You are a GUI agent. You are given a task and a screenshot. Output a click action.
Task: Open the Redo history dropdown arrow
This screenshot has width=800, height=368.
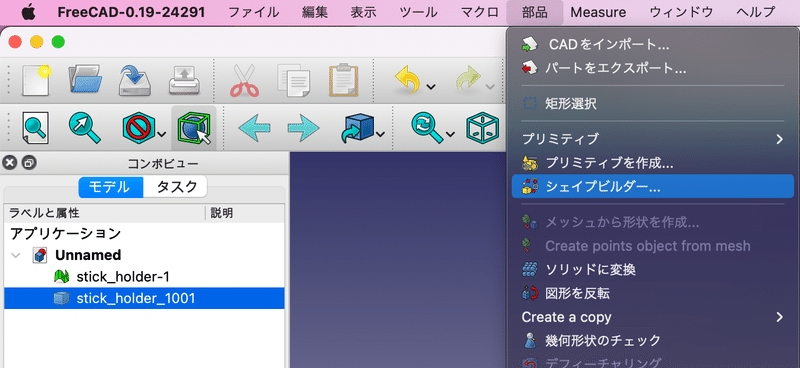(x=490, y=86)
